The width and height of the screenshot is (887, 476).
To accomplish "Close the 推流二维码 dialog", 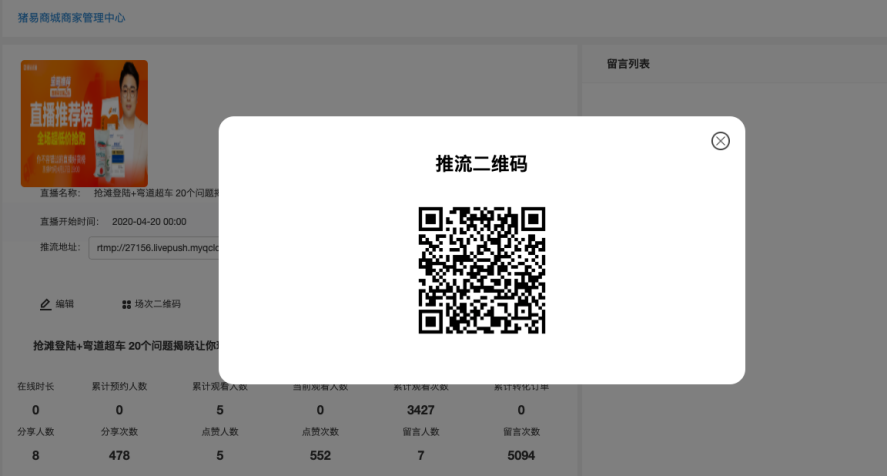I will coord(720,141).
